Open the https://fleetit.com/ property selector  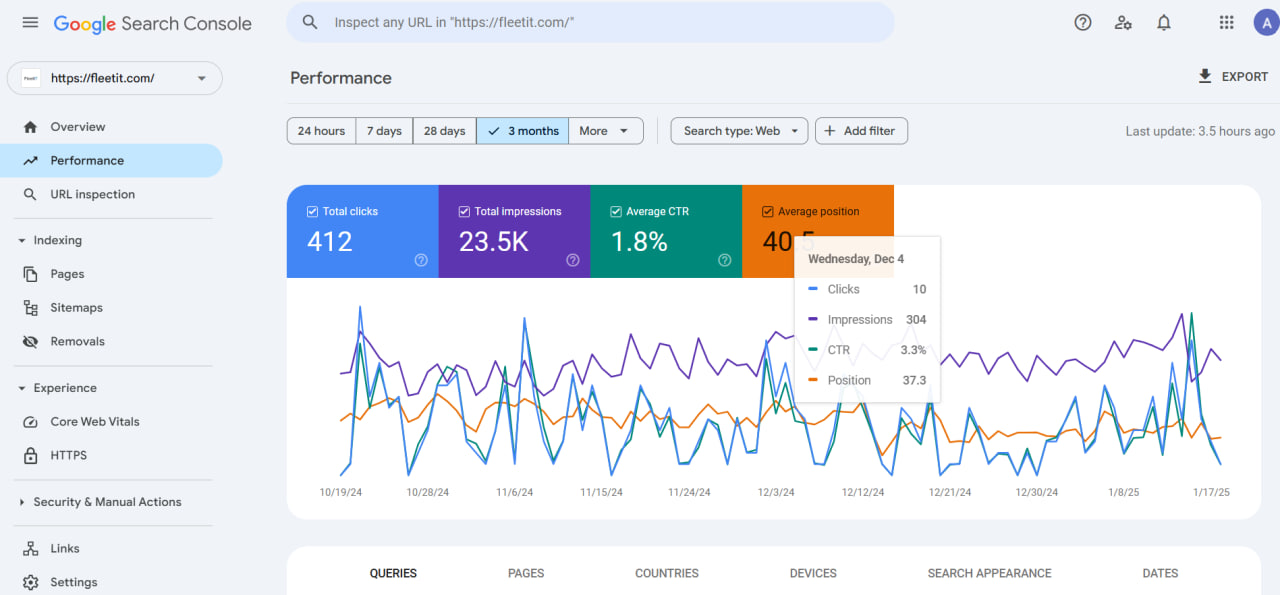click(115, 78)
